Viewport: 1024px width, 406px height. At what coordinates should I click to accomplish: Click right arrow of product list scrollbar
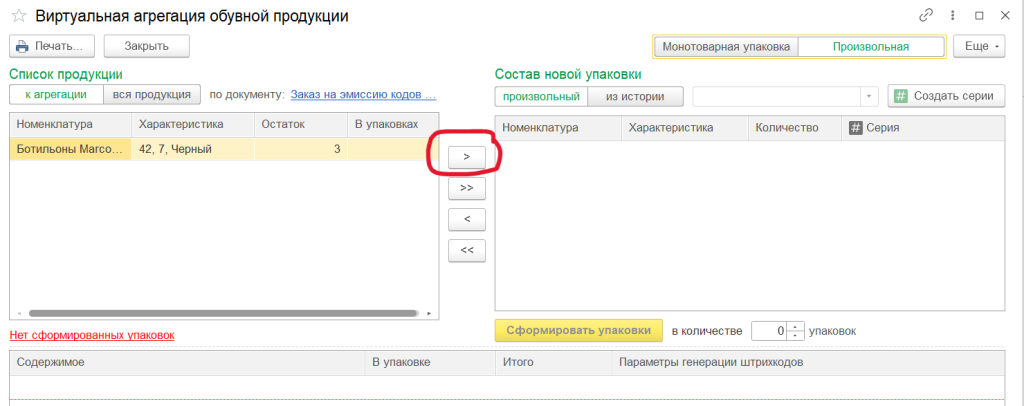(429, 313)
